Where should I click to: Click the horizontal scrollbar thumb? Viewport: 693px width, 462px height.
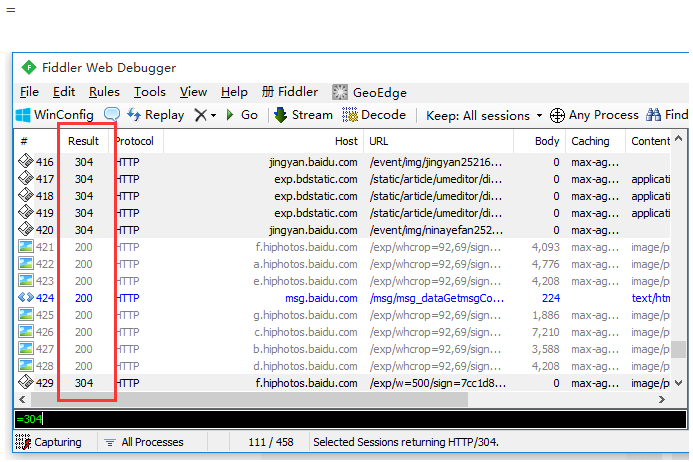tap(249, 400)
